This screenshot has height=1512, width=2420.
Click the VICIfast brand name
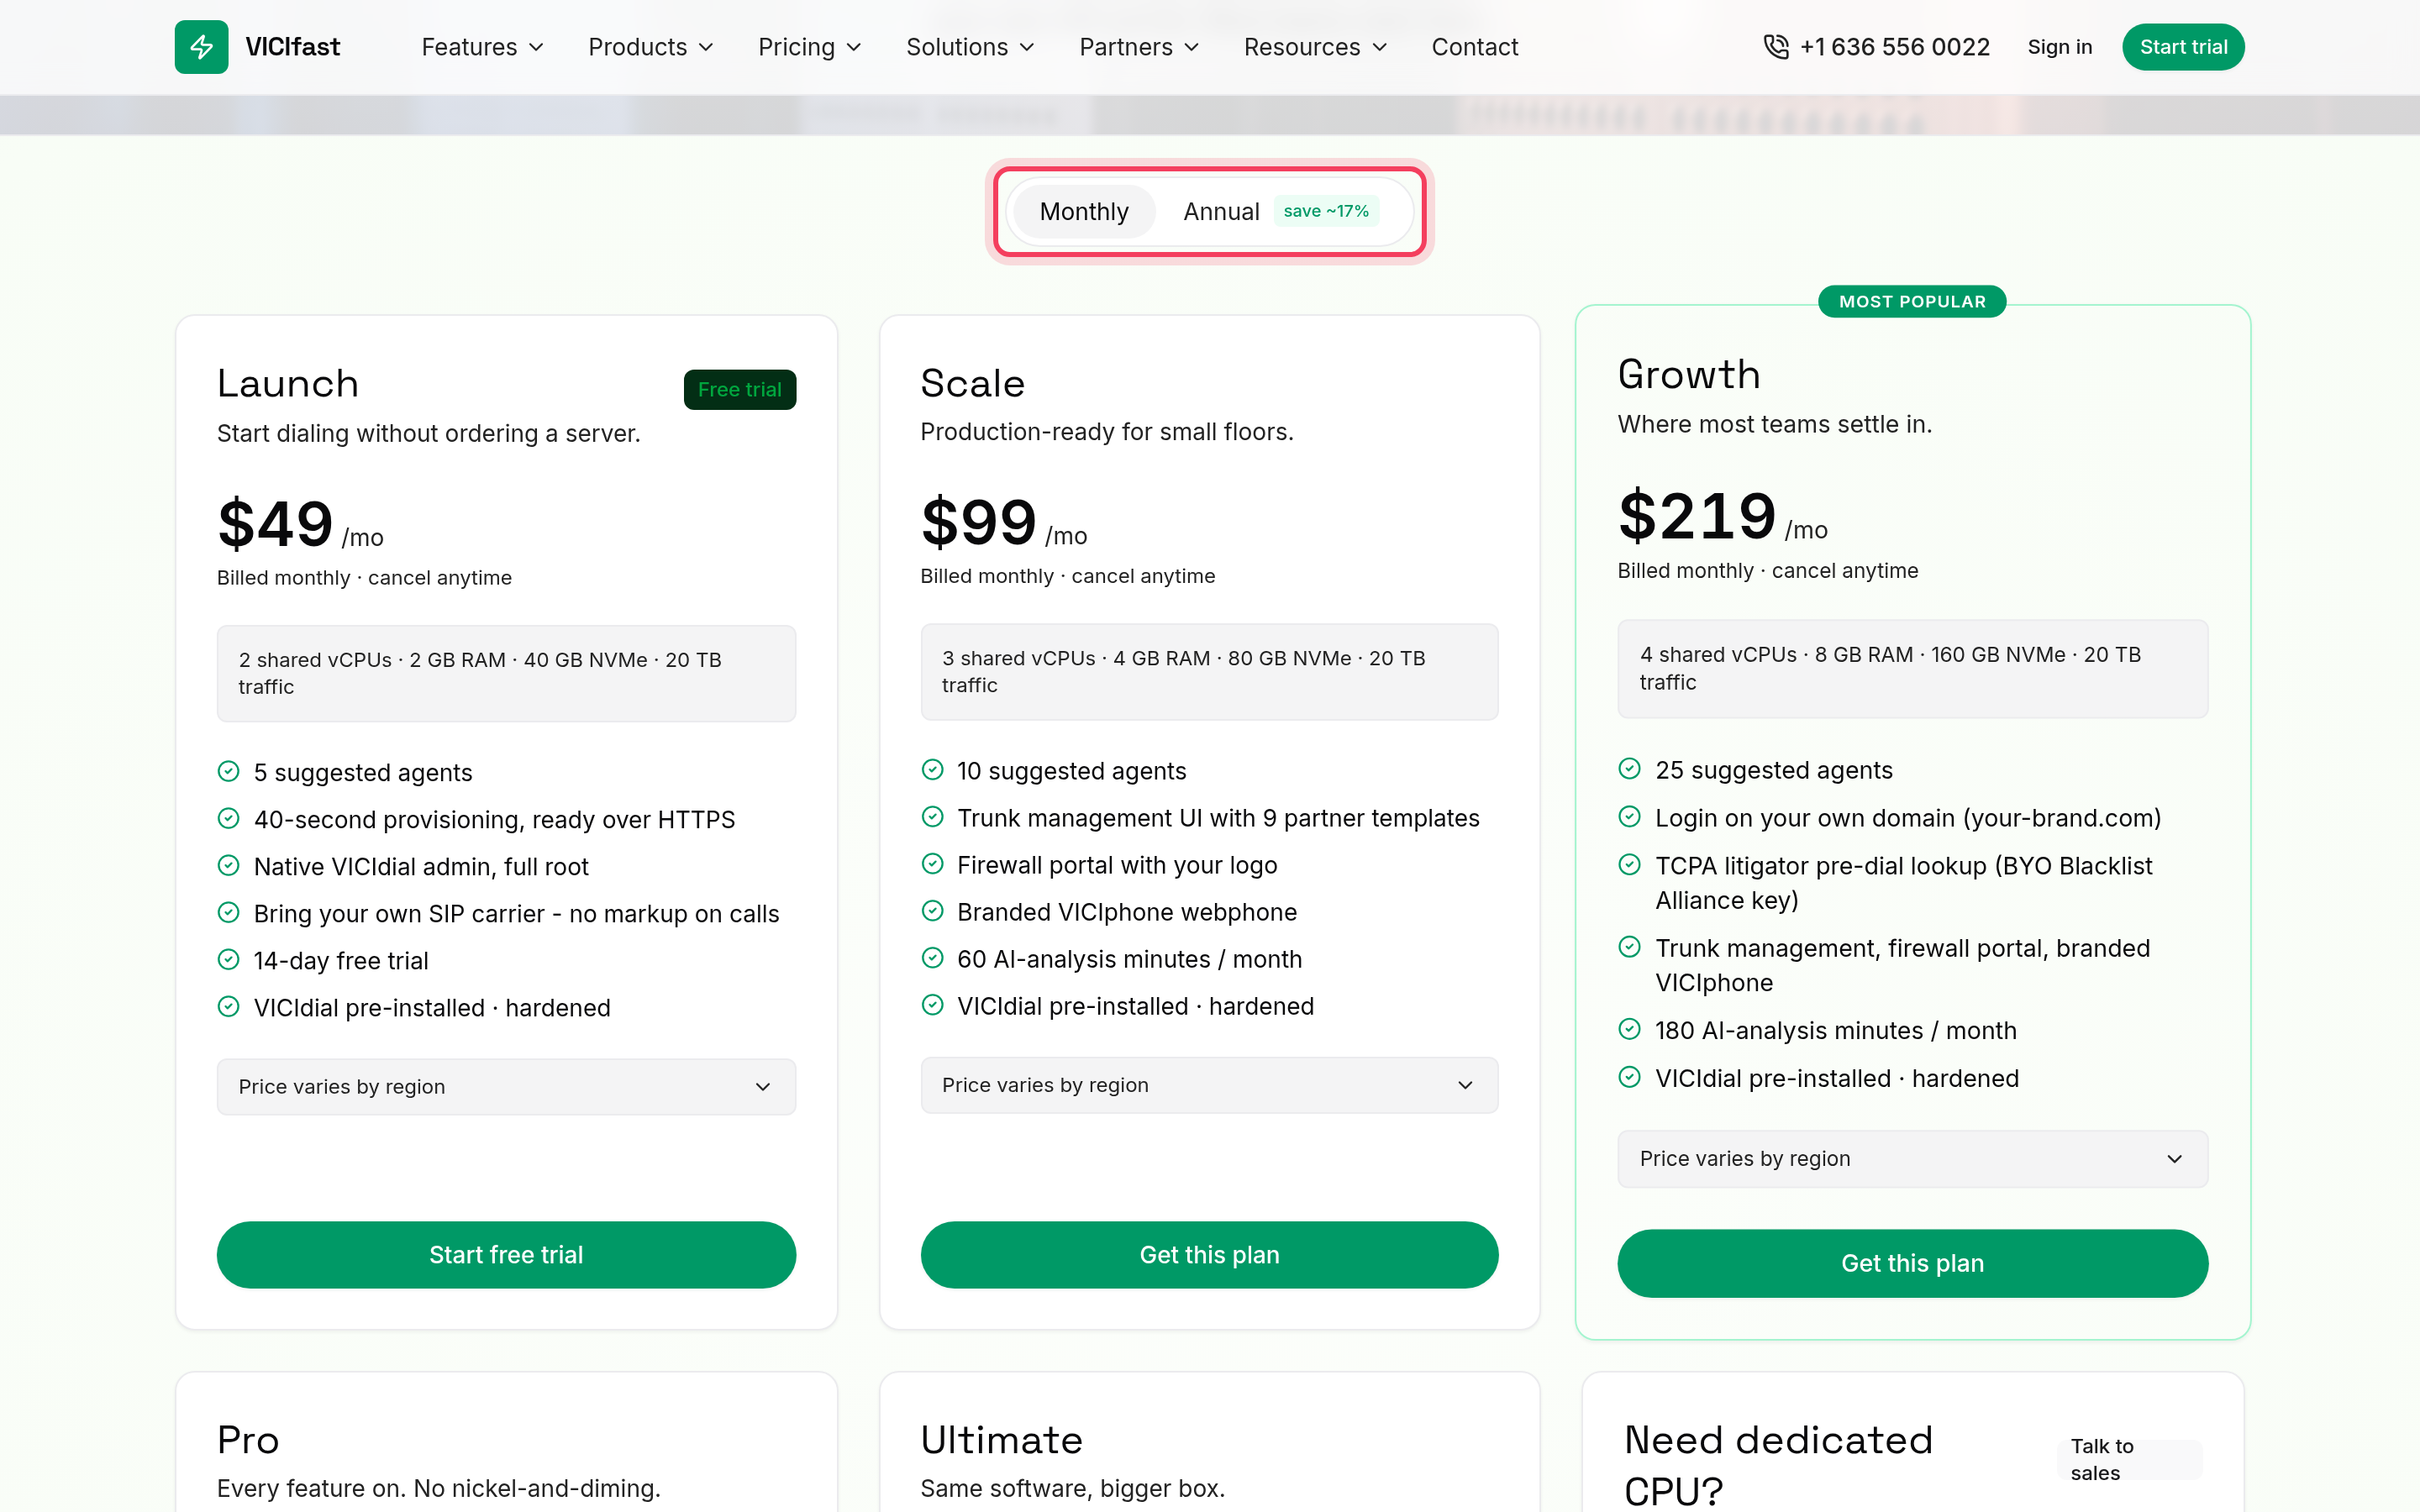(x=292, y=47)
